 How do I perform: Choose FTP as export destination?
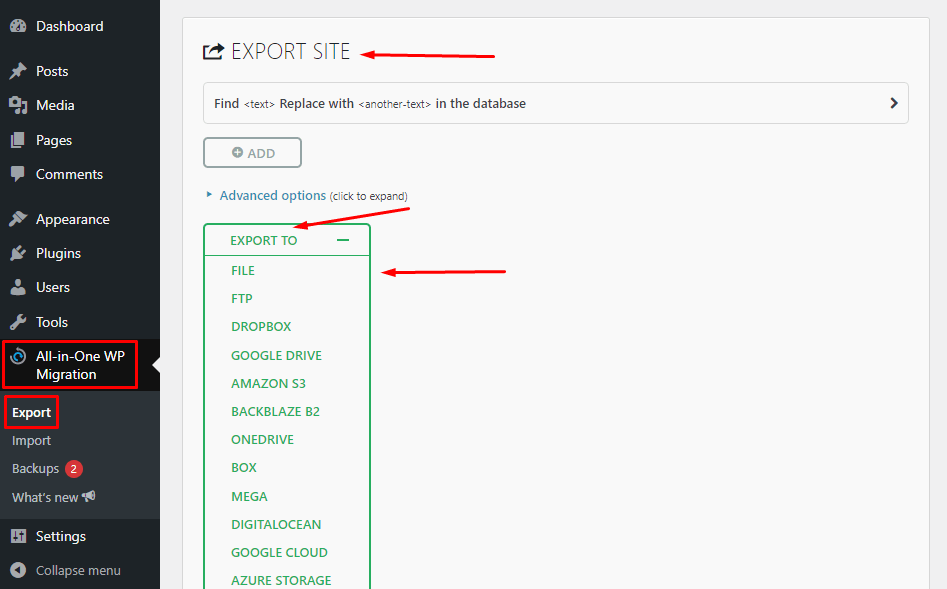point(242,298)
